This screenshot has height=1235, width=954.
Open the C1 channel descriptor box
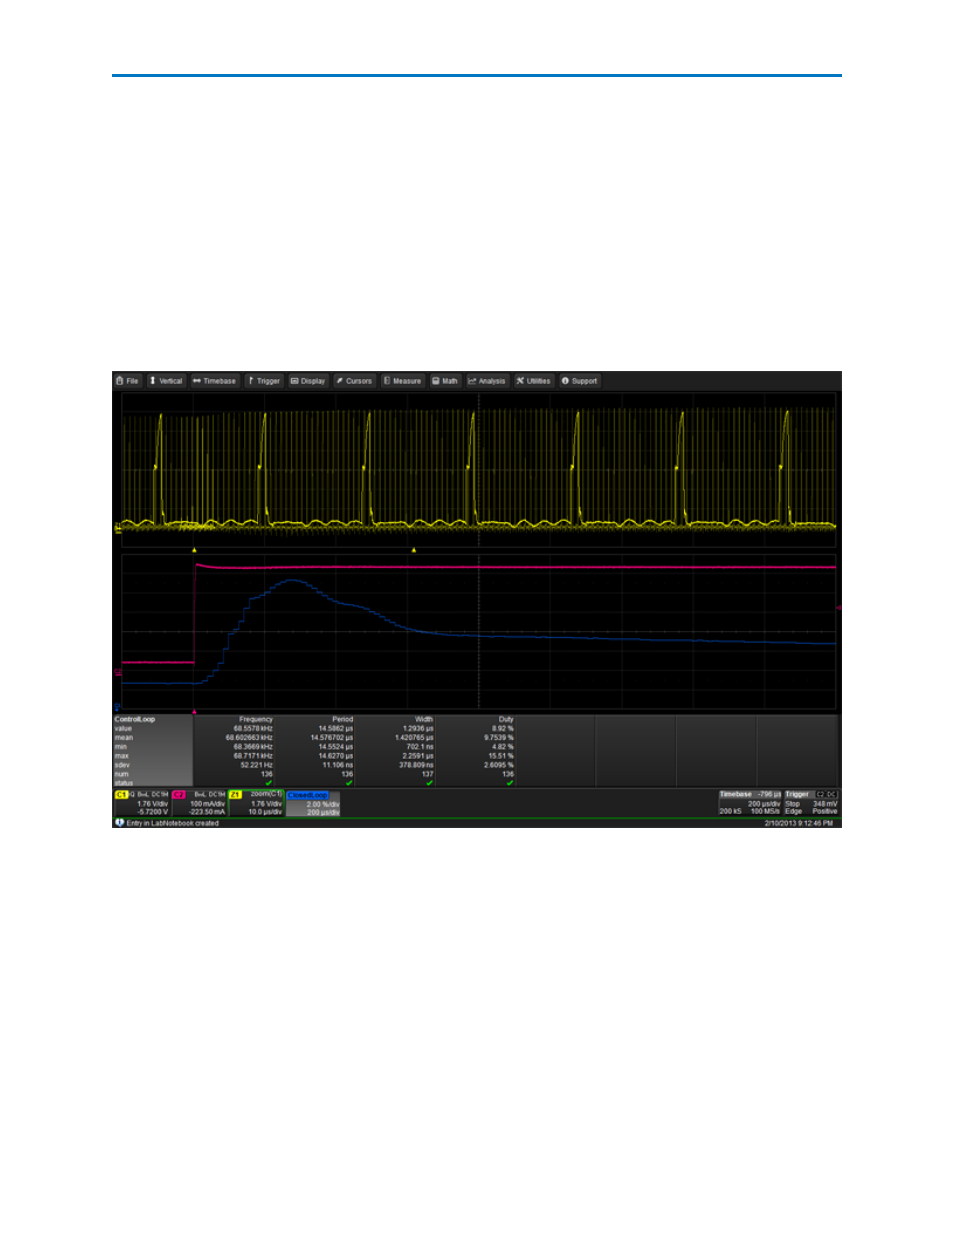tap(141, 803)
